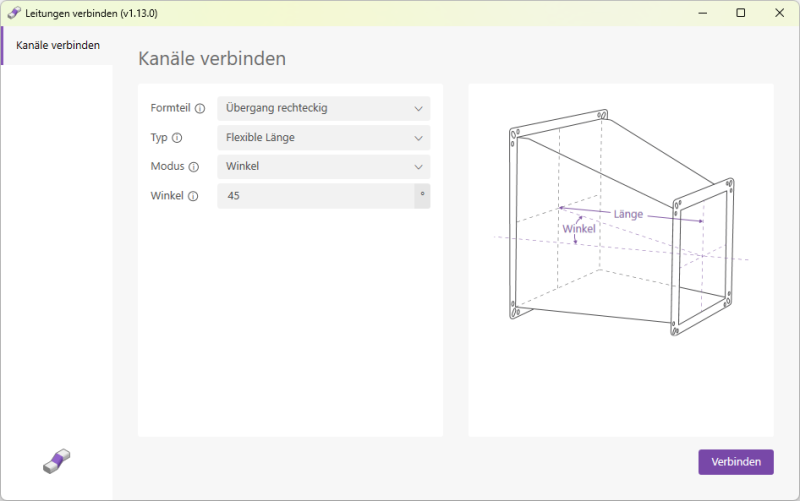Click into the Winkel value field with 45
The height and width of the screenshot is (501, 800).
[316, 196]
